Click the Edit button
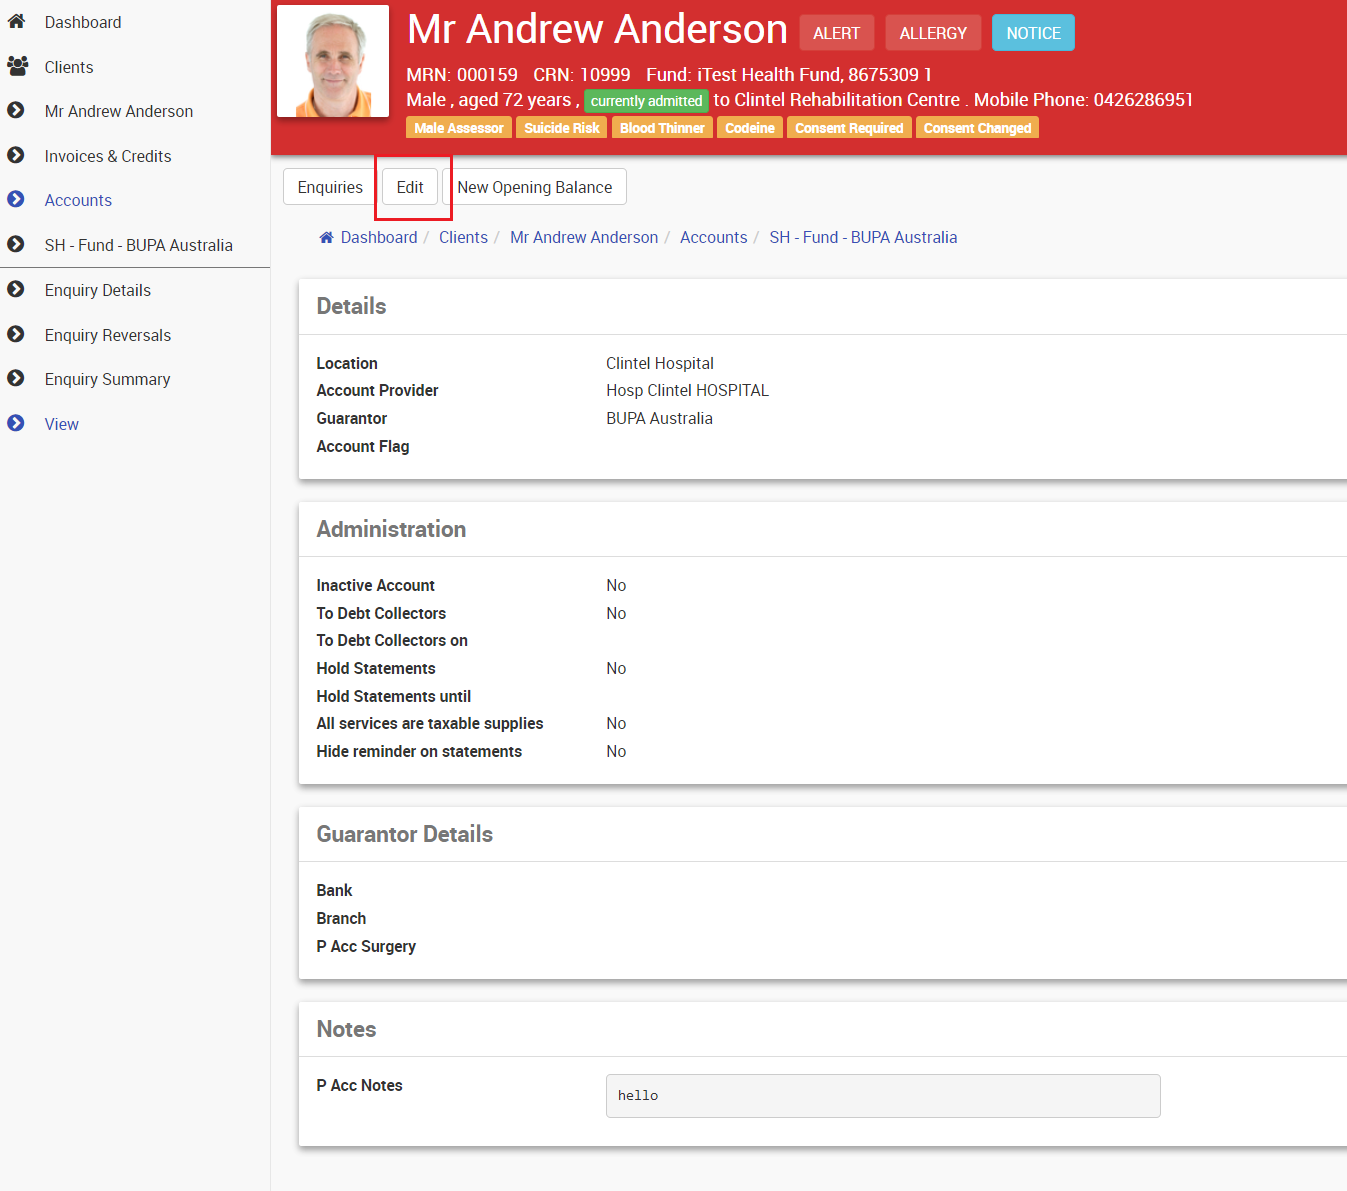The height and width of the screenshot is (1191, 1347). [410, 187]
